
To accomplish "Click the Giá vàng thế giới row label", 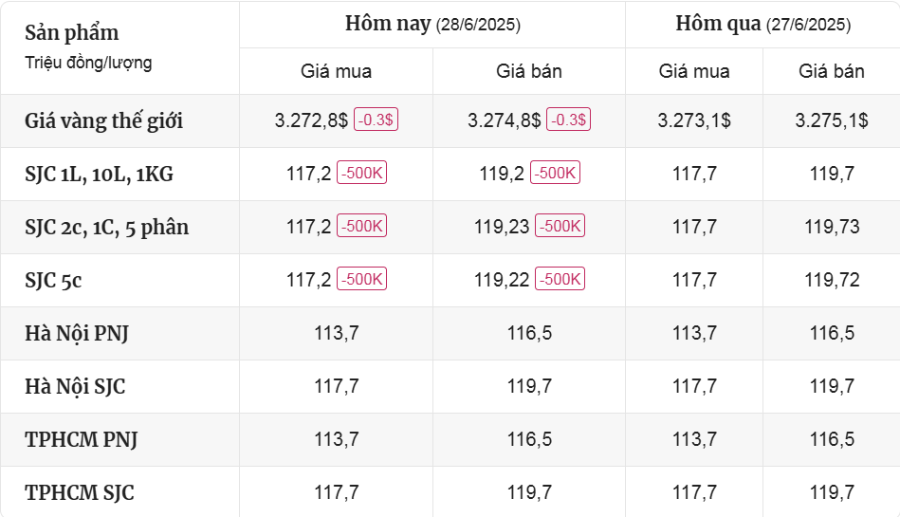I will [x=104, y=121].
